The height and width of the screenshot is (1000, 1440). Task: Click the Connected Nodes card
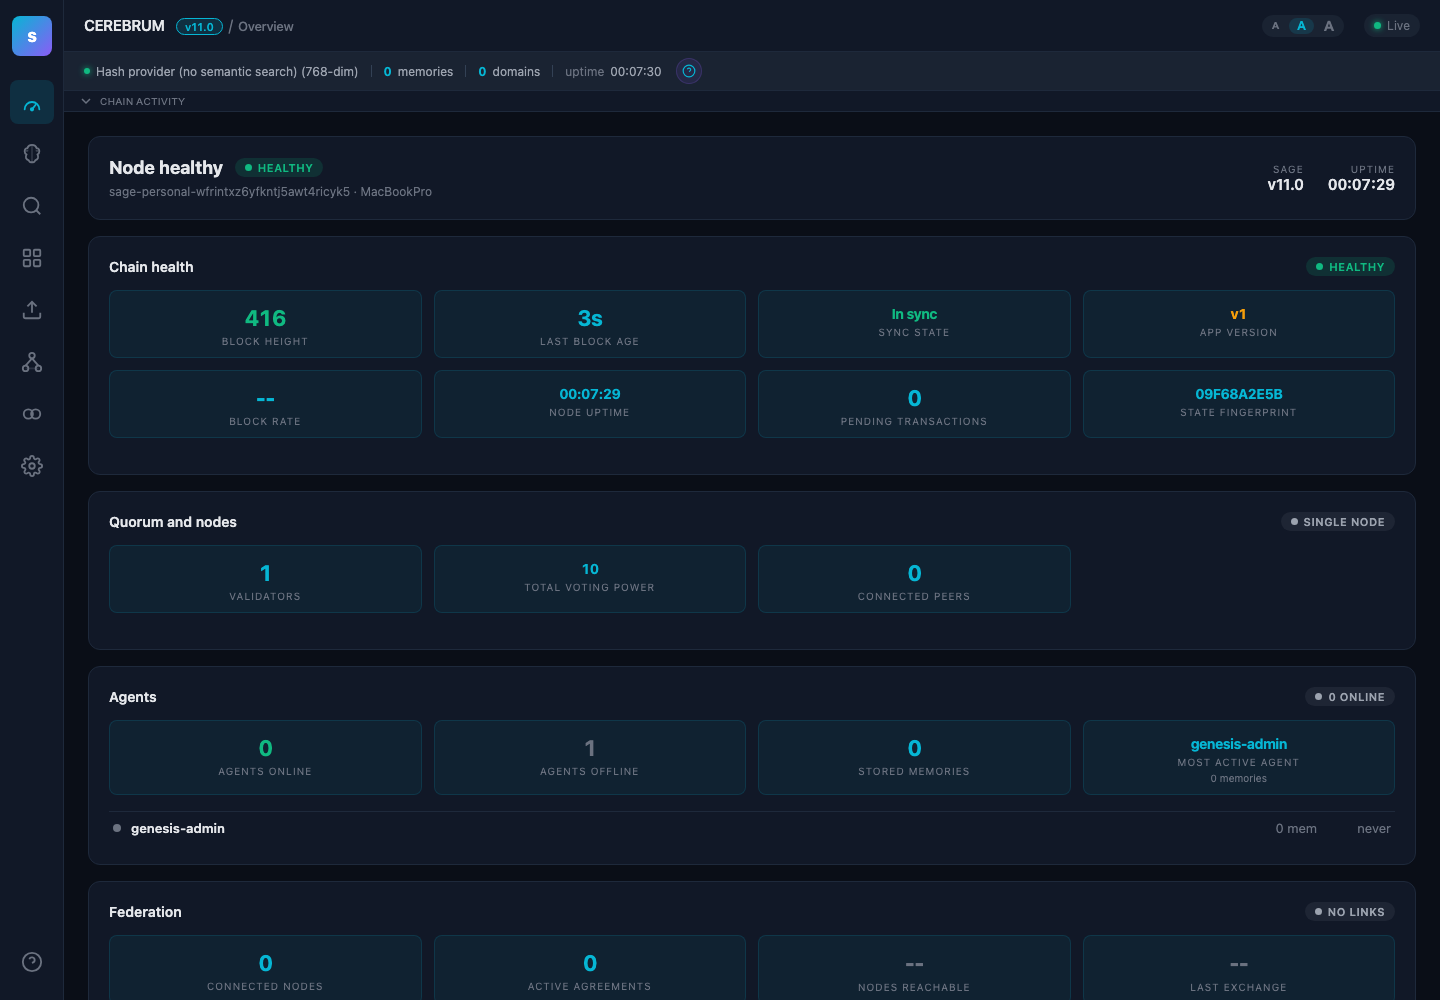265,968
